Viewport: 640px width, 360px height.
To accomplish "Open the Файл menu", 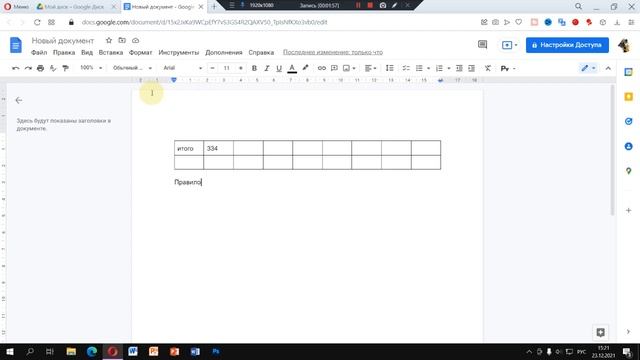I will 39,52.
